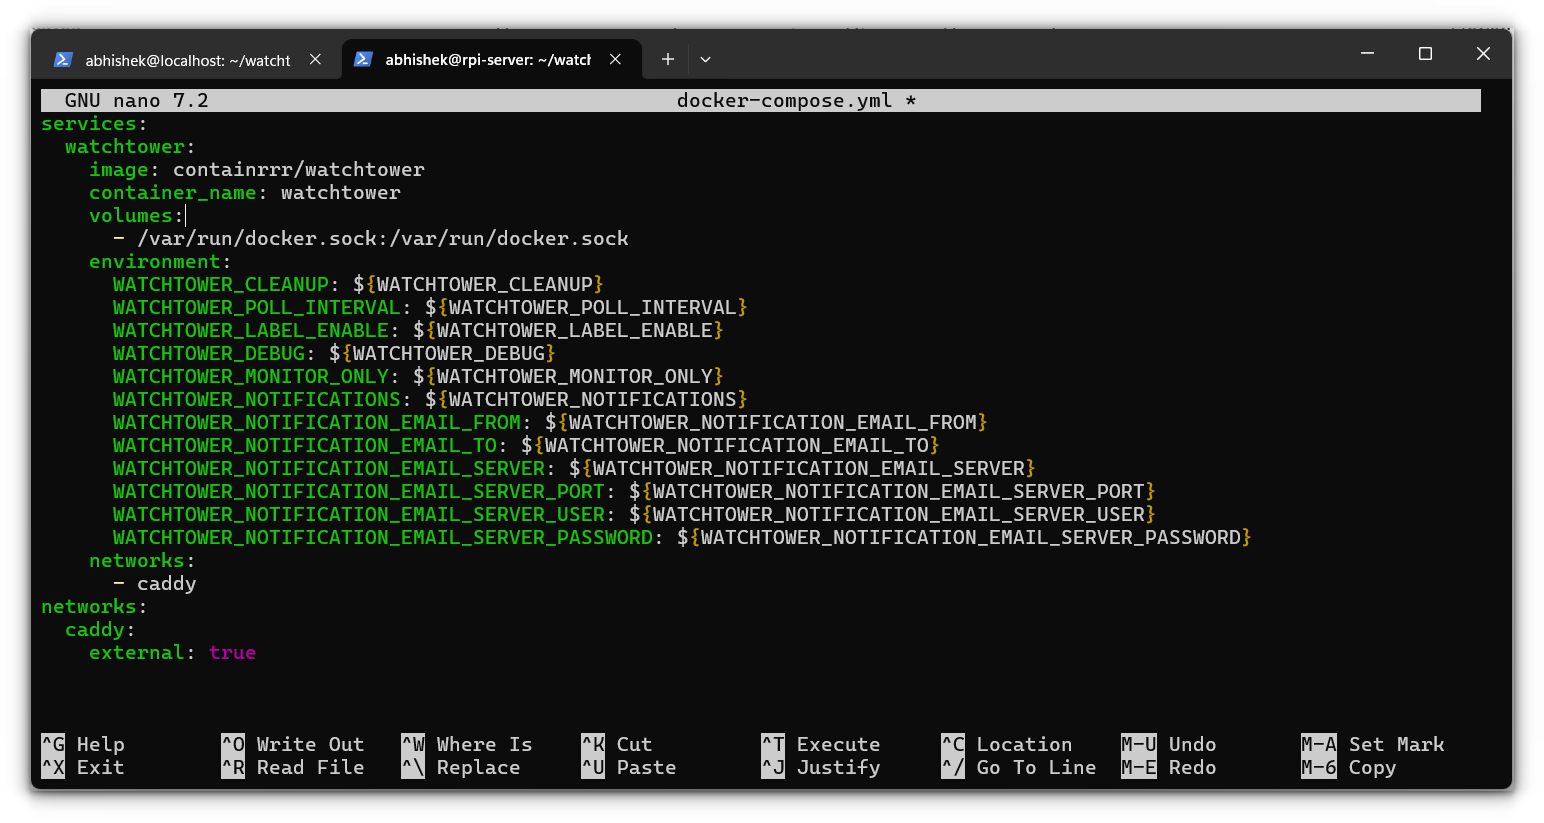Expand the new tab profile dropdown
The width and height of the screenshot is (1544, 823).
tap(705, 59)
